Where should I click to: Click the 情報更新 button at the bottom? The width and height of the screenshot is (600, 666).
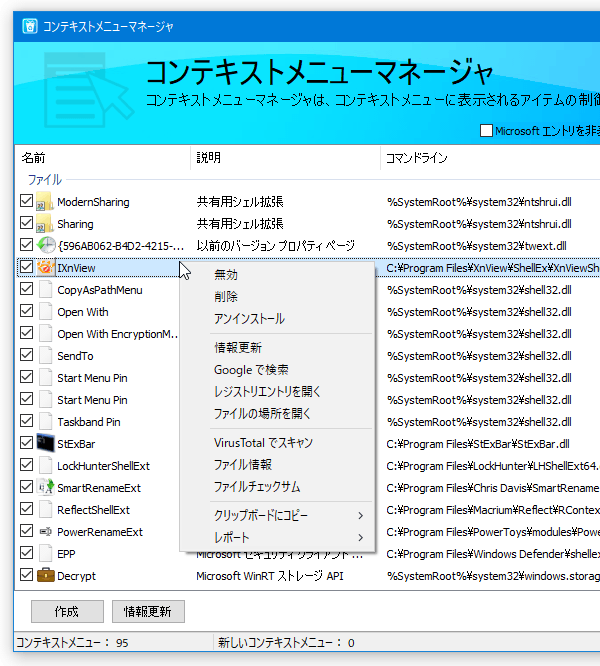coord(148,611)
